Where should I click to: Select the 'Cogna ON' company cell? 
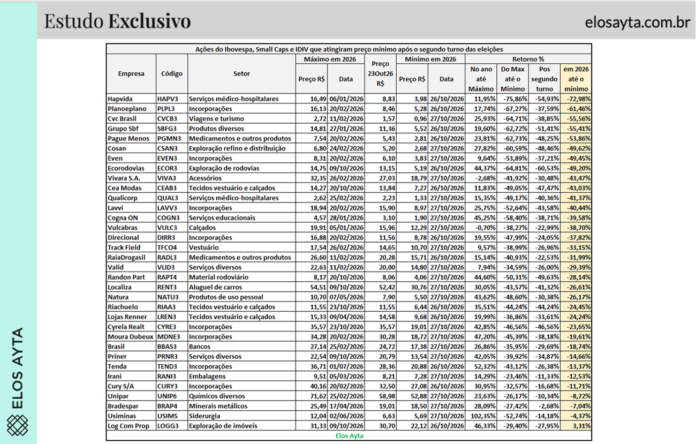[x=131, y=218]
